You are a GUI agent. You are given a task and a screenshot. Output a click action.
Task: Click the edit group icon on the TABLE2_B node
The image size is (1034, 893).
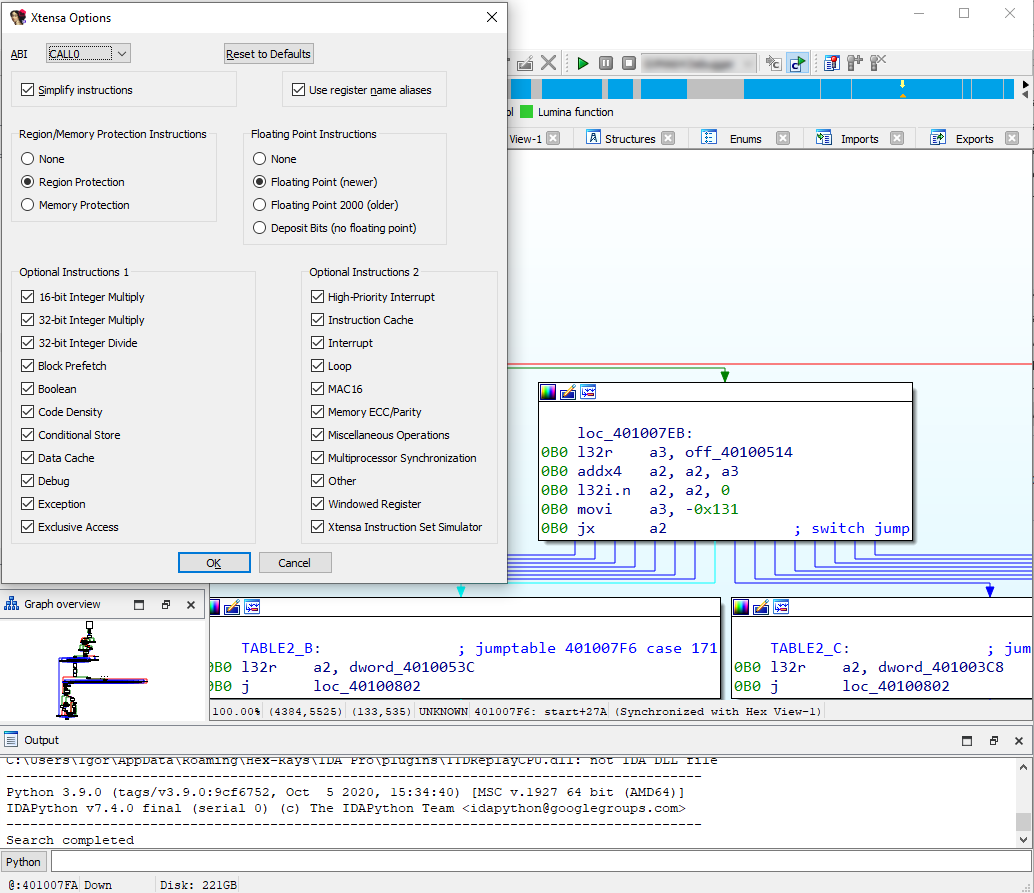232,607
